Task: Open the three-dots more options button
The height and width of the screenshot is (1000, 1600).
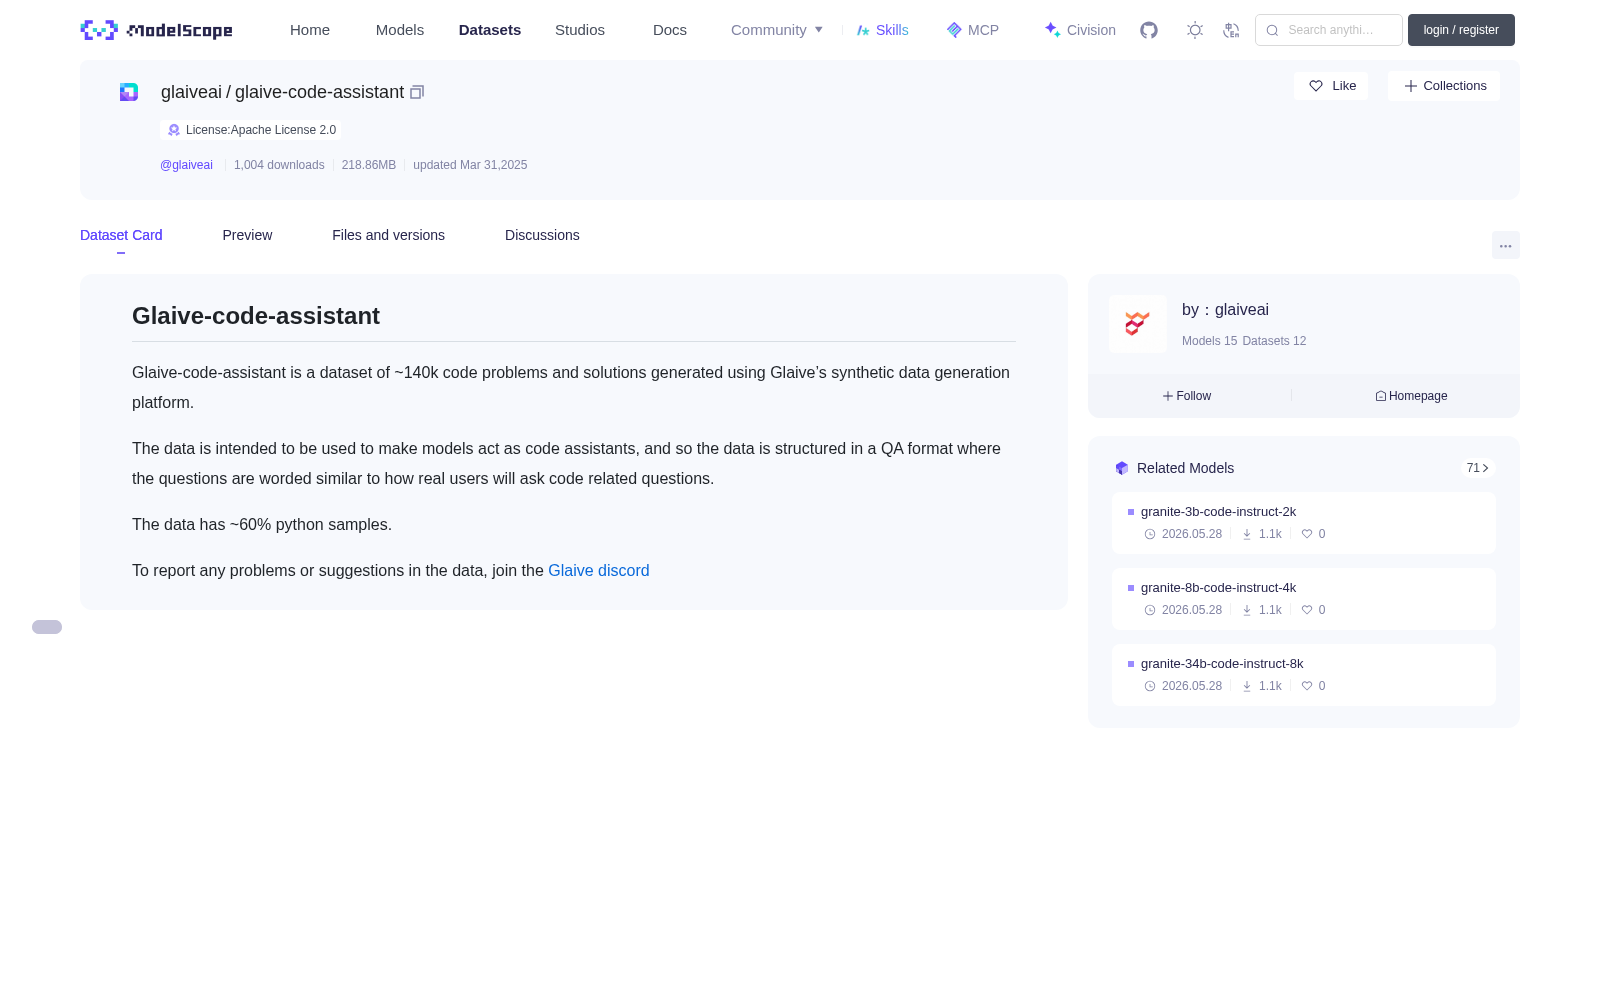Action: (x=1505, y=246)
